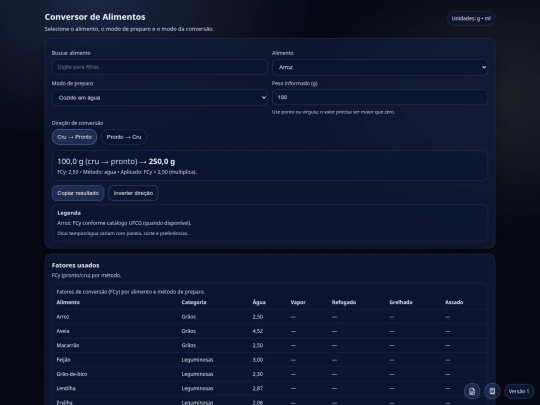
Task: Click the Peso informado field with 100
Action: [x=380, y=97]
